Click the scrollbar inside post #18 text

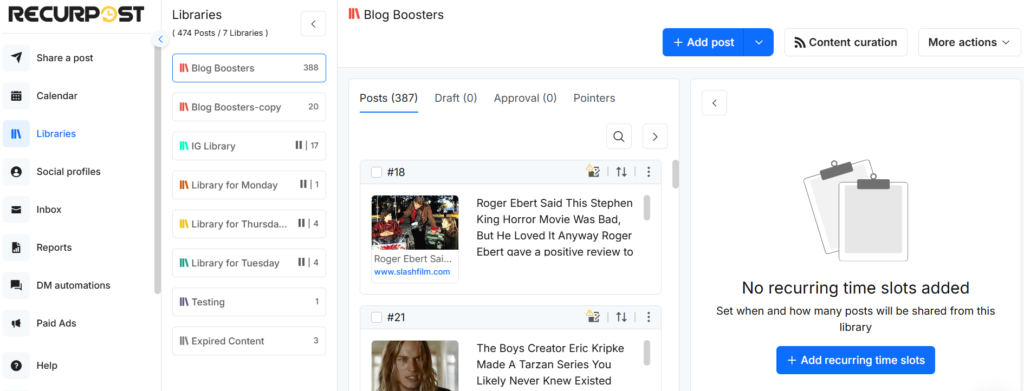(647, 208)
